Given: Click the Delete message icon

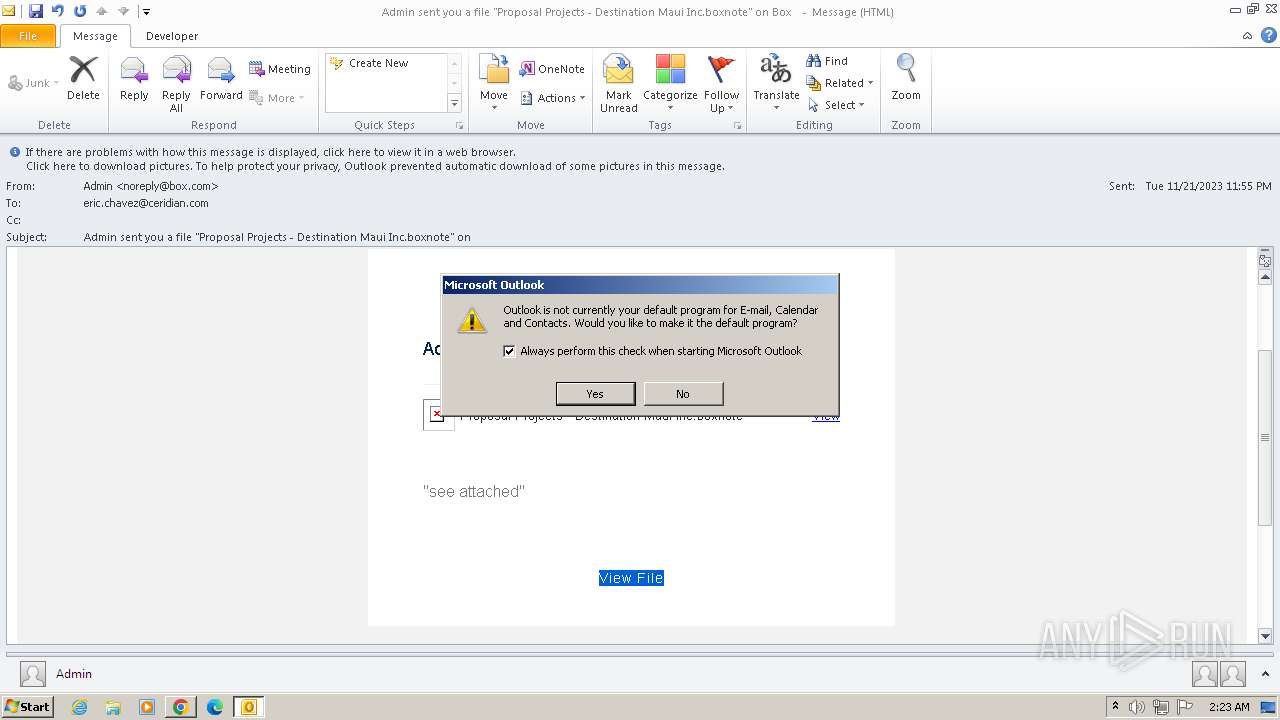Looking at the screenshot, I should point(83,78).
